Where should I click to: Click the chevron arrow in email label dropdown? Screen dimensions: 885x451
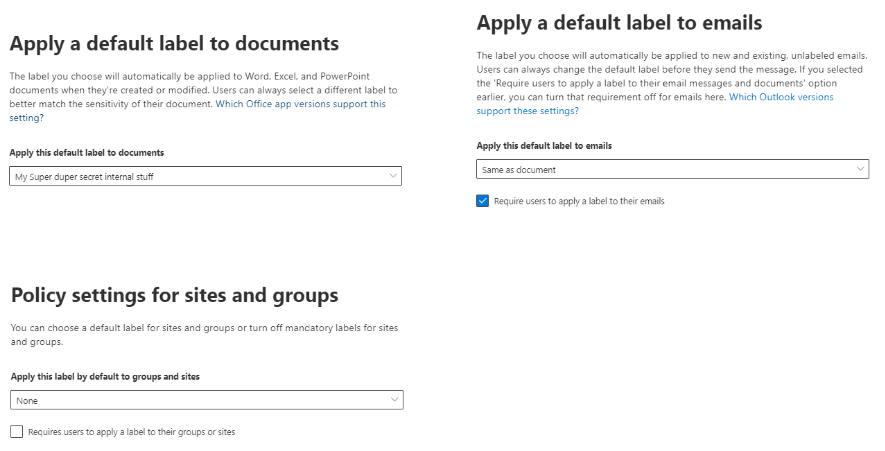(x=861, y=170)
